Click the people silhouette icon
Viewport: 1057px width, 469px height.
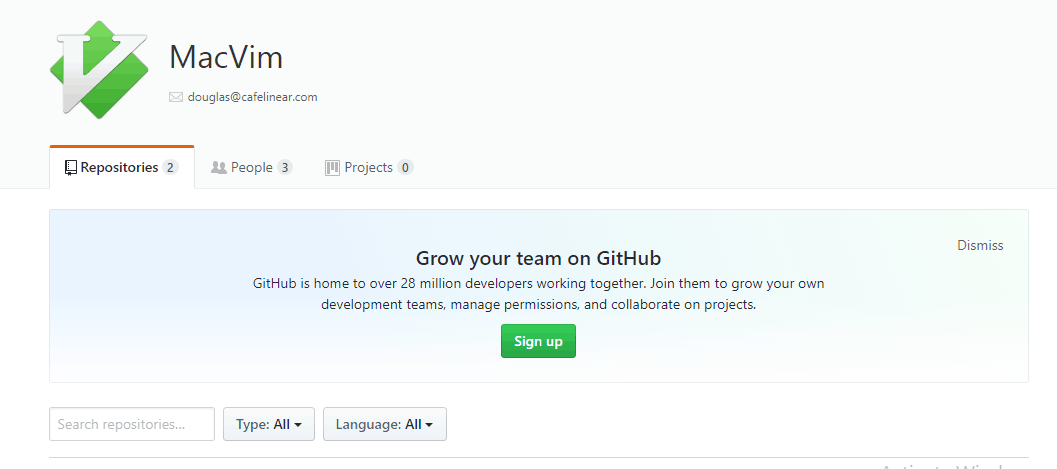[218, 167]
